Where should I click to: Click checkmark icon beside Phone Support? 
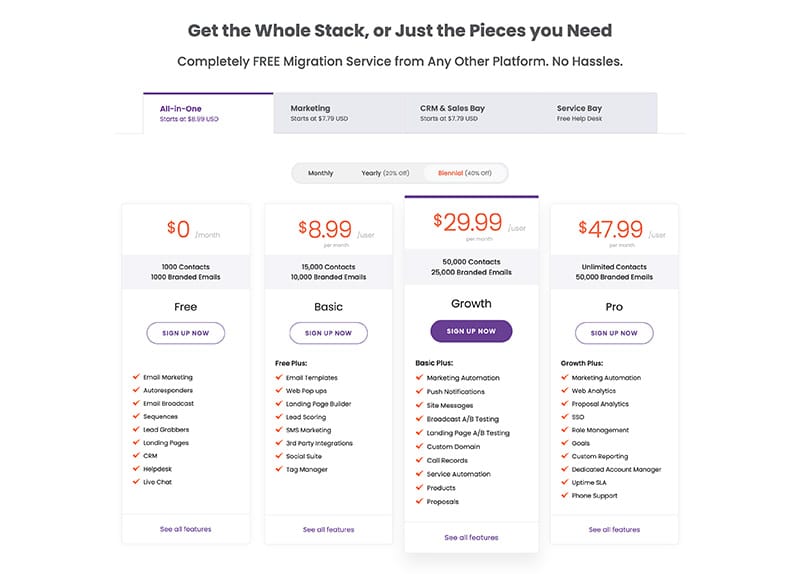click(565, 495)
